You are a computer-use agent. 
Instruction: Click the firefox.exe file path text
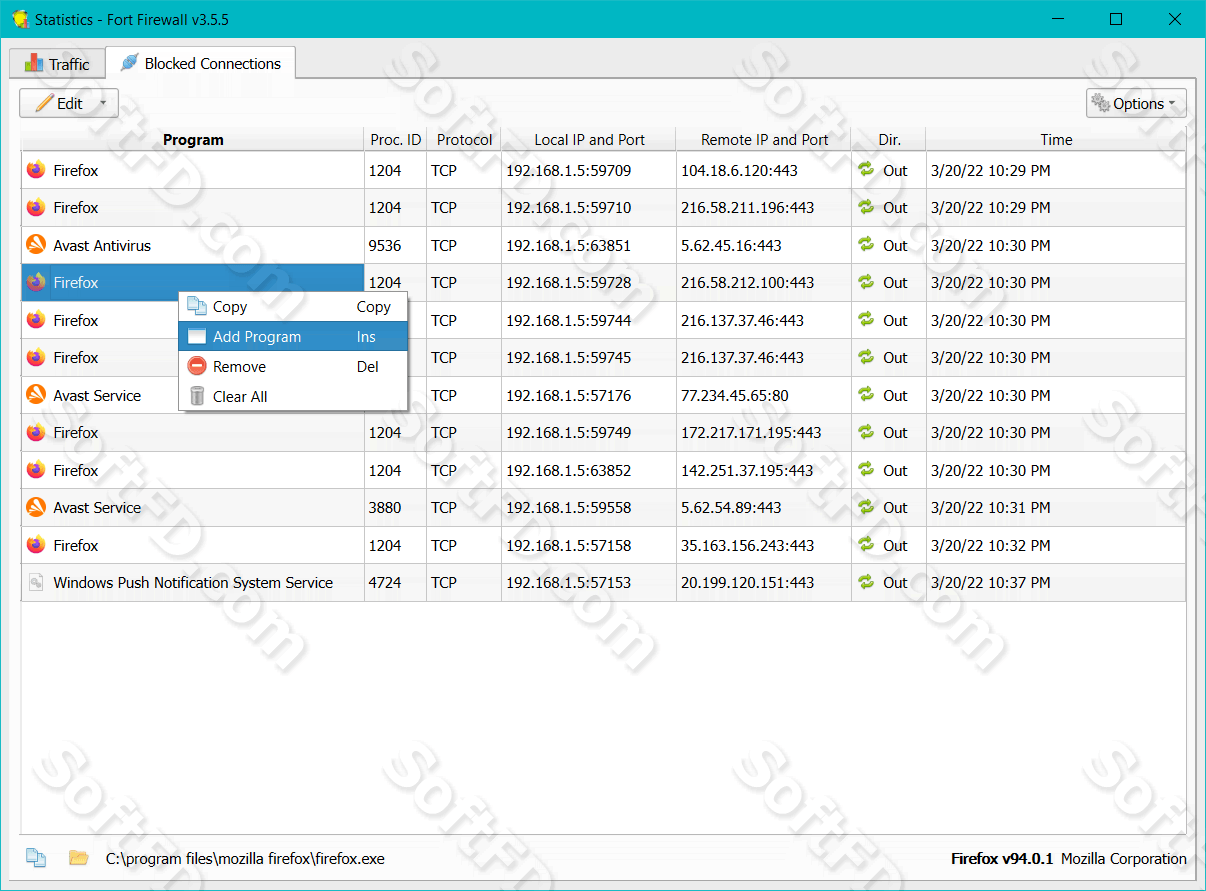click(x=245, y=859)
